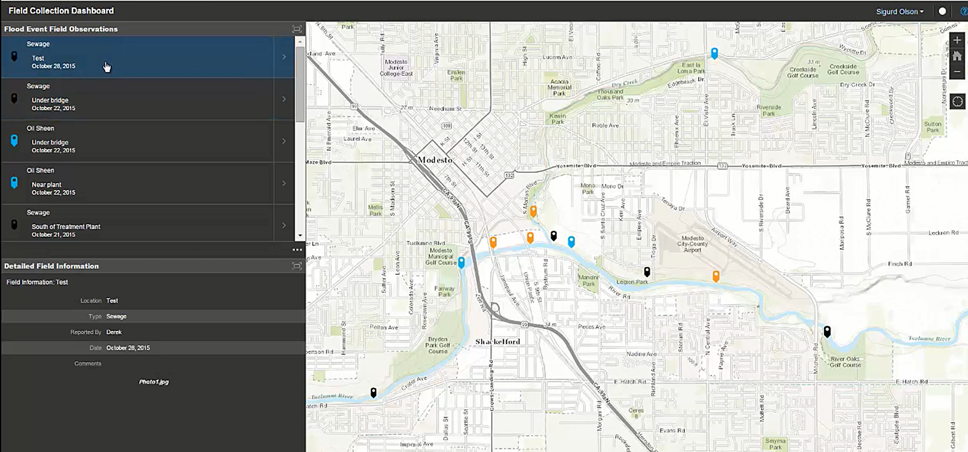Click the Type value Sewage in details
This screenshot has width=968, height=452.
116,316
